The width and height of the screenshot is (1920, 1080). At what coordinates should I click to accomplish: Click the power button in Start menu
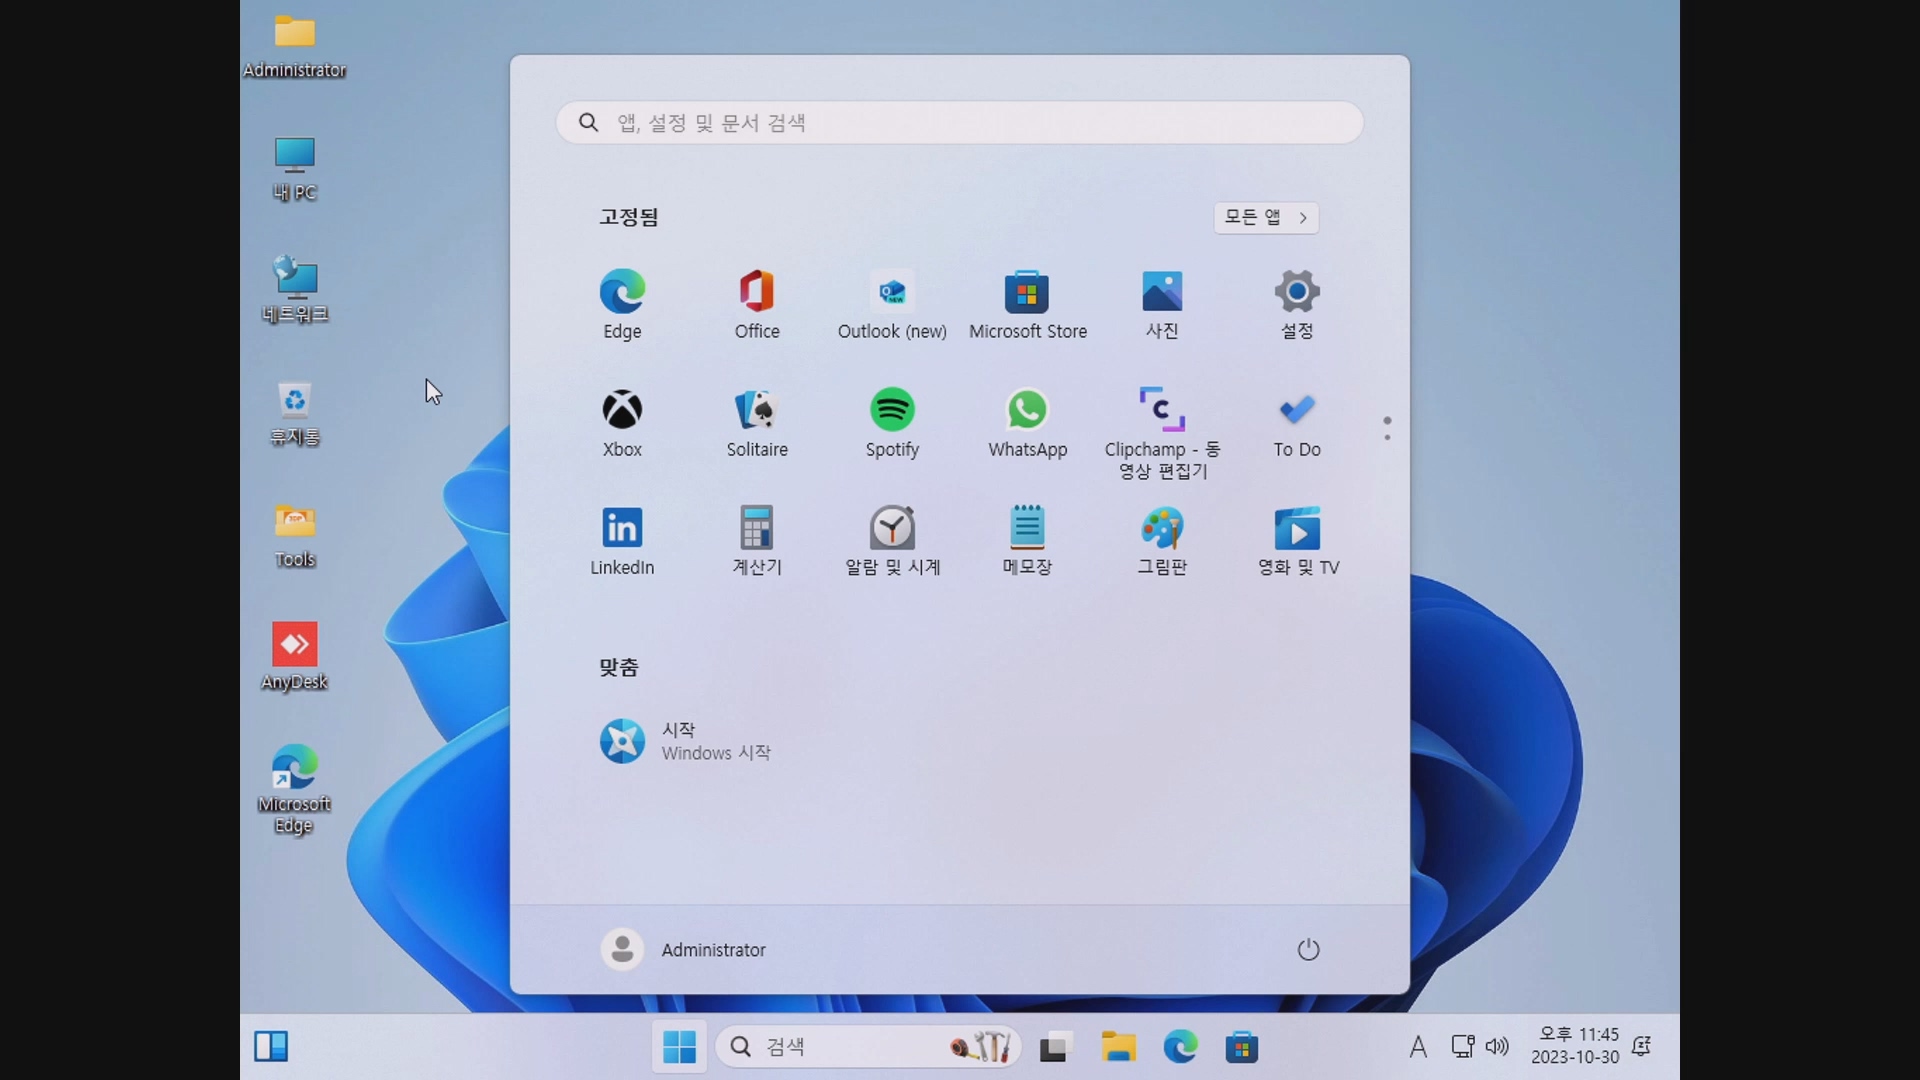pos(1308,949)
